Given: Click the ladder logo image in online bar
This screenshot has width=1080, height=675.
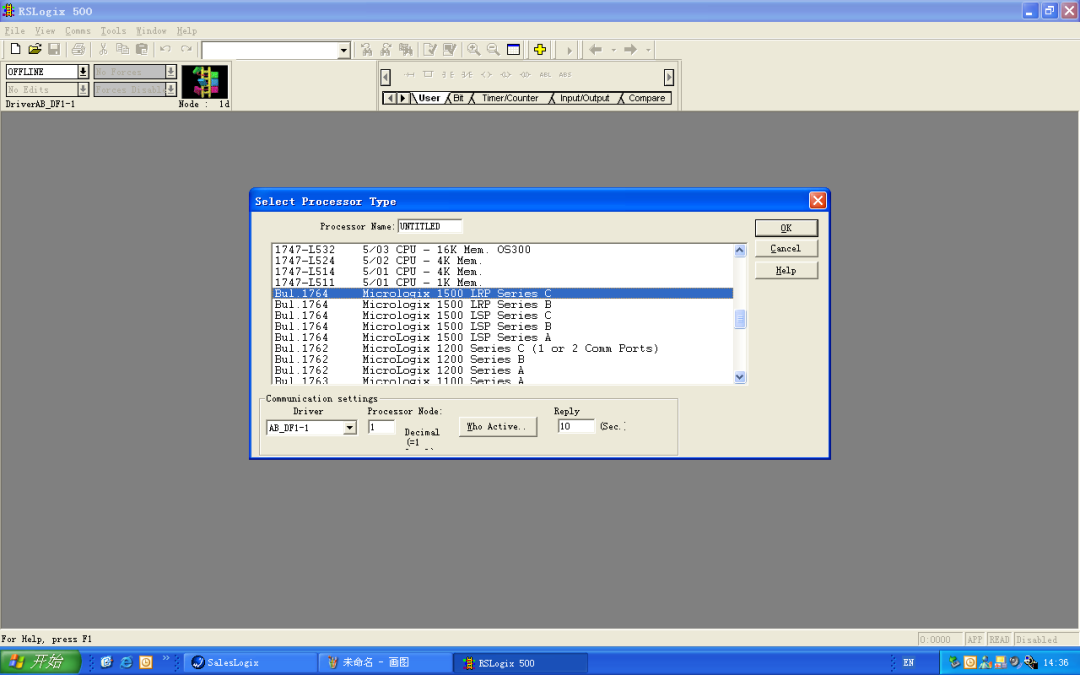Looking at the screenshot, I should [205, 81].
